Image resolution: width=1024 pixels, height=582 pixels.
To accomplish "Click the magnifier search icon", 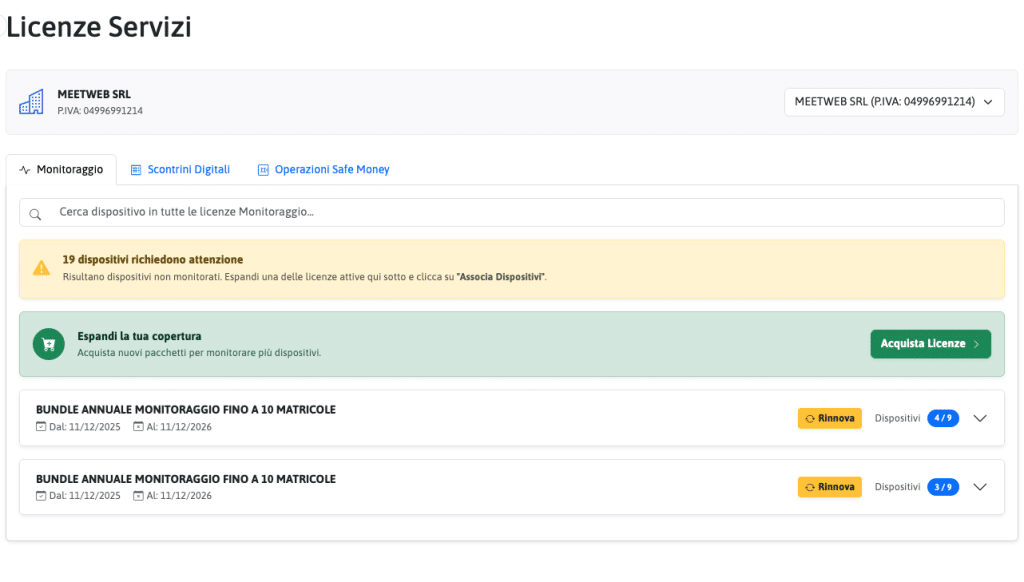I will (35, 213).
